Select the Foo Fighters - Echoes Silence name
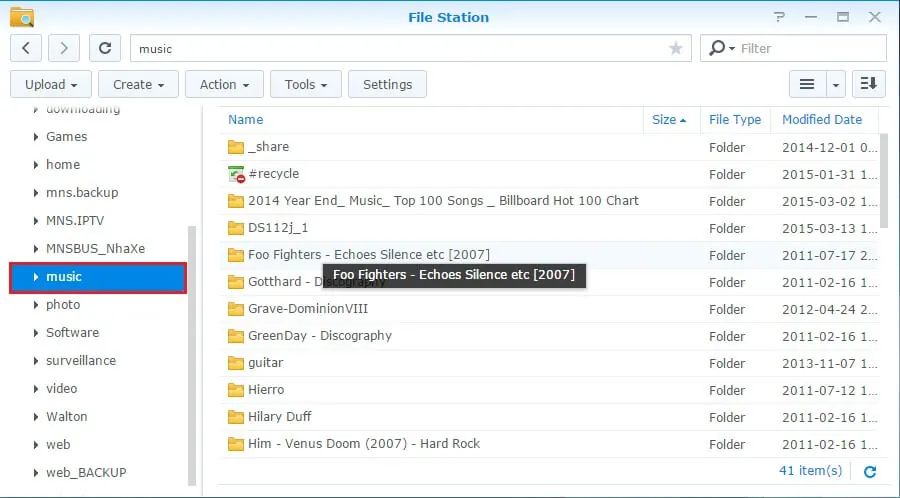Image resolution: width=900 pixels, height=498 pixels. (368, 255)
